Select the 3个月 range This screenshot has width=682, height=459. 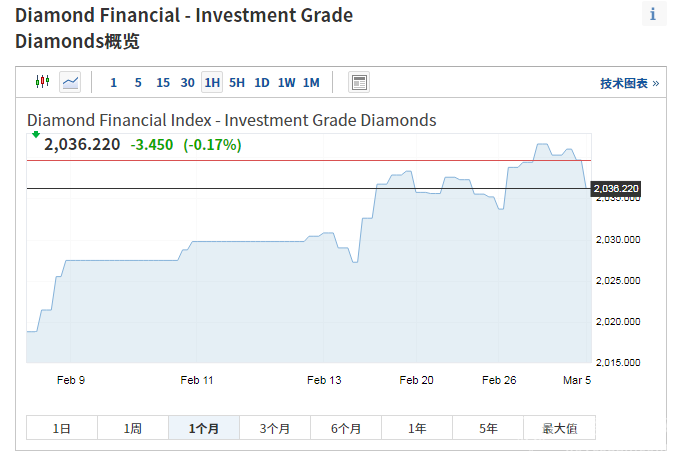point(275,428)
